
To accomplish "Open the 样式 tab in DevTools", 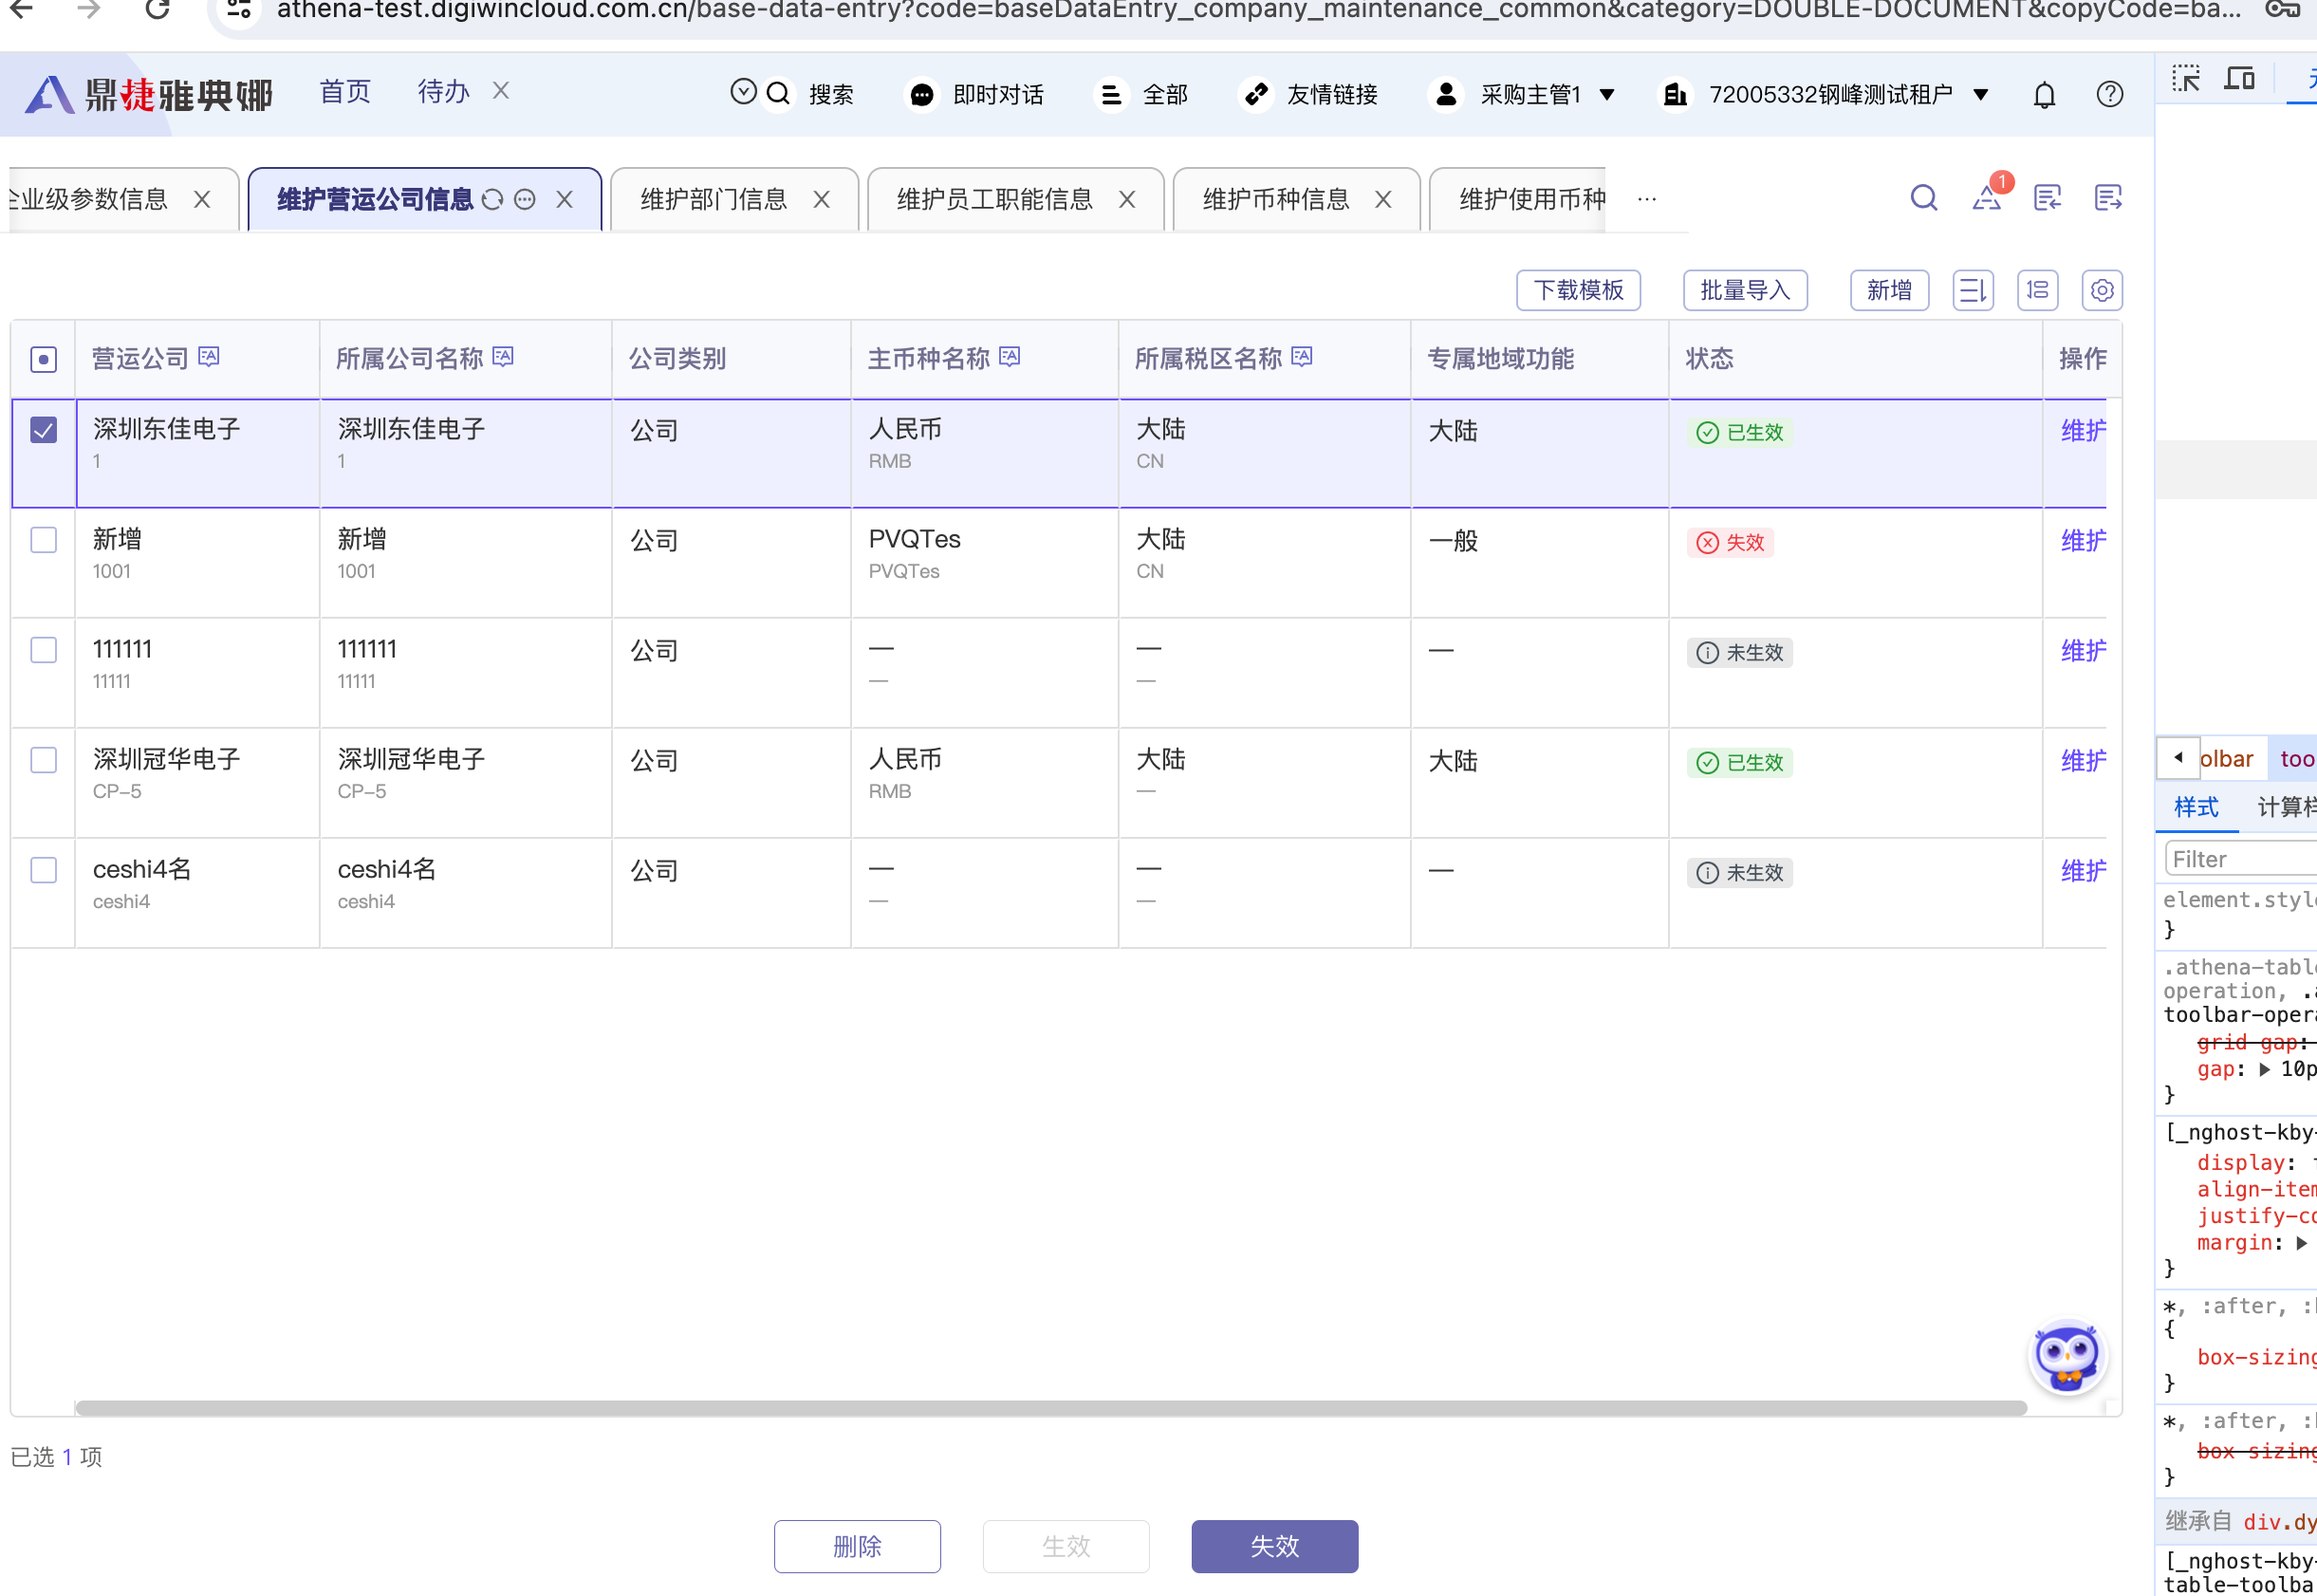I will point(2196,807).
